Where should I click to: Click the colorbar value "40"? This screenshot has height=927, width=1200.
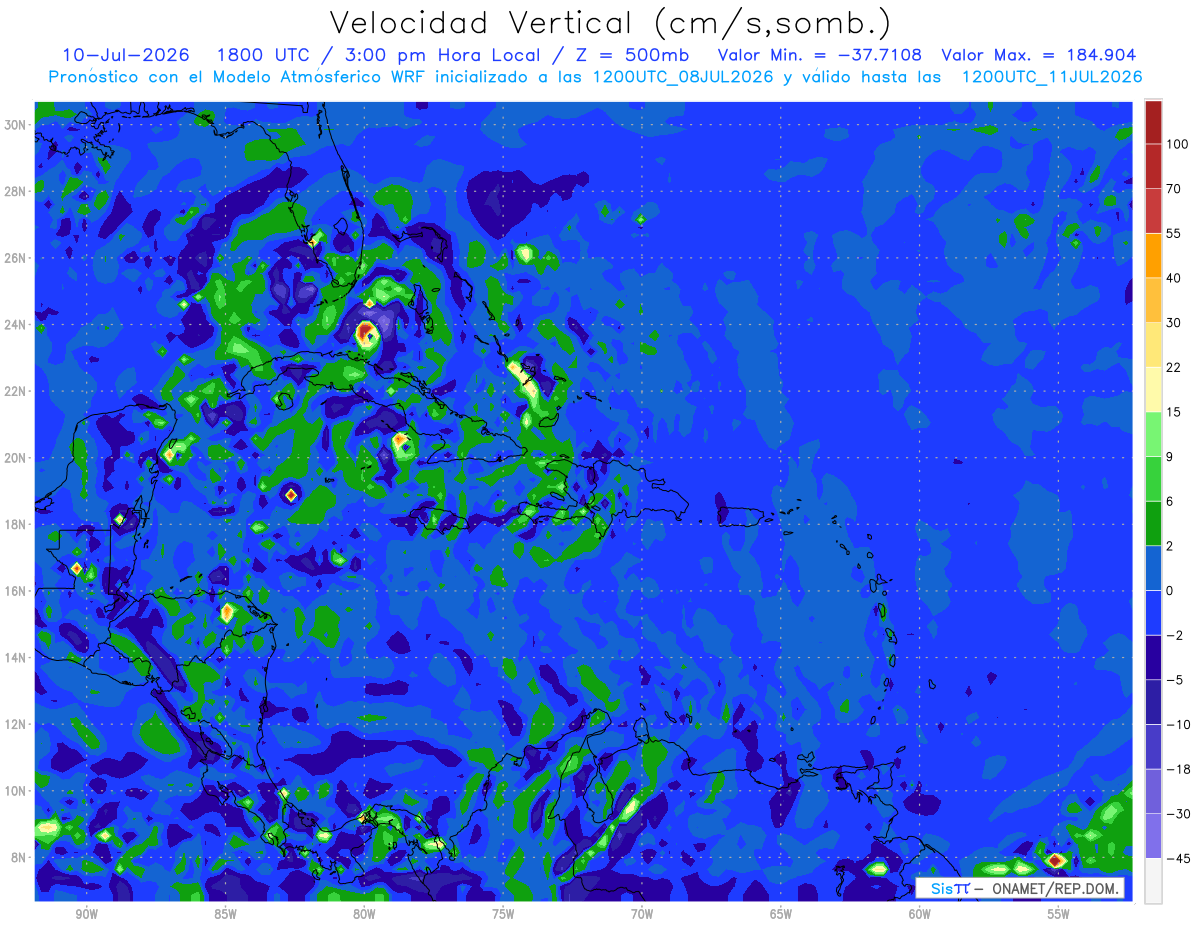tap(1174, 278)
